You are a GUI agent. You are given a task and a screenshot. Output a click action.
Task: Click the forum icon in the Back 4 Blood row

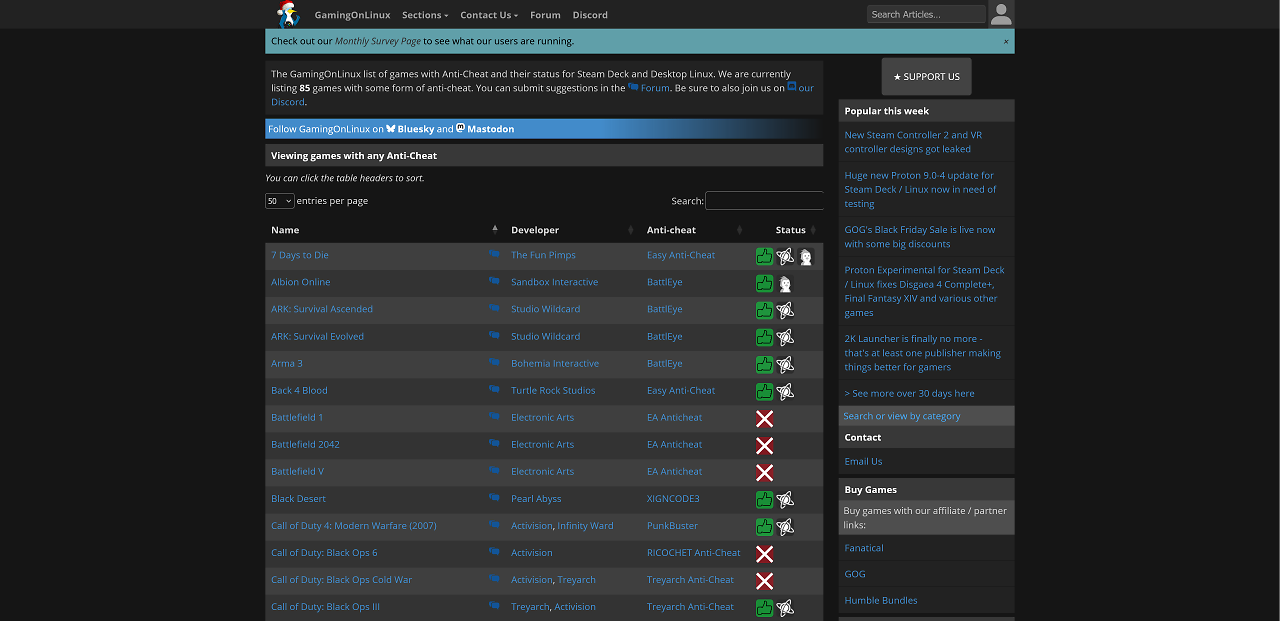494,390
